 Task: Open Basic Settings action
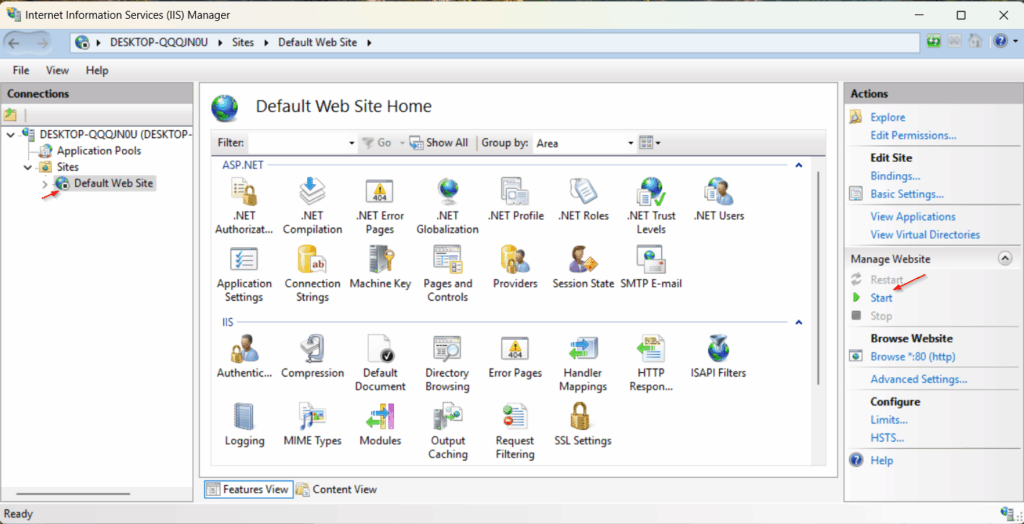(906, 195)
